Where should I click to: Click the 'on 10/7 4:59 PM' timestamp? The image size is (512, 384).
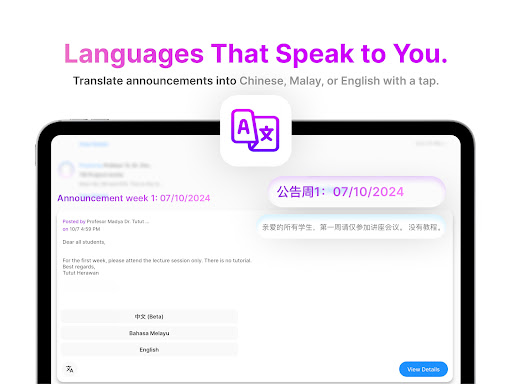click(81, 229)
